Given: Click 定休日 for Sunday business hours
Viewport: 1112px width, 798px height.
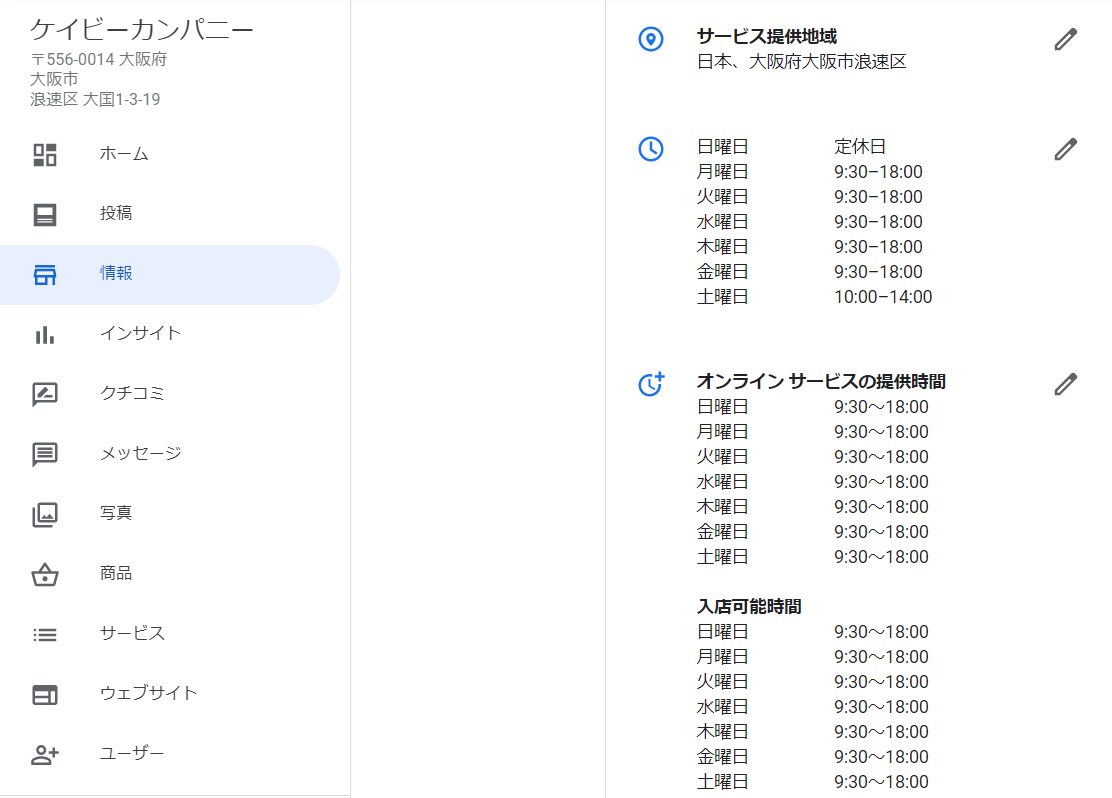Looking at the screenshot, I should [x=860, y=147].
